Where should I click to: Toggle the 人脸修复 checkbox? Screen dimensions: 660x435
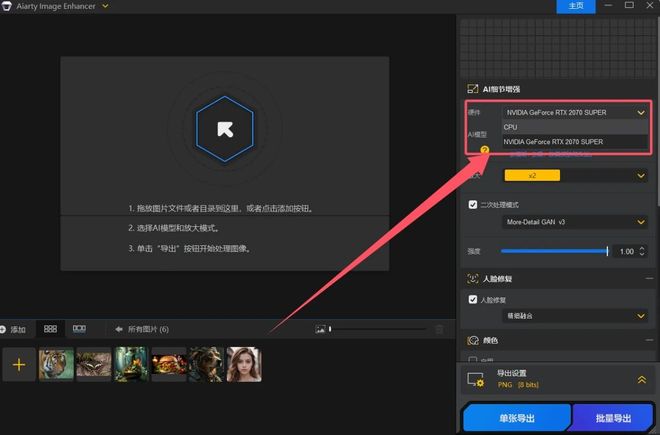[x=473, y=299]
